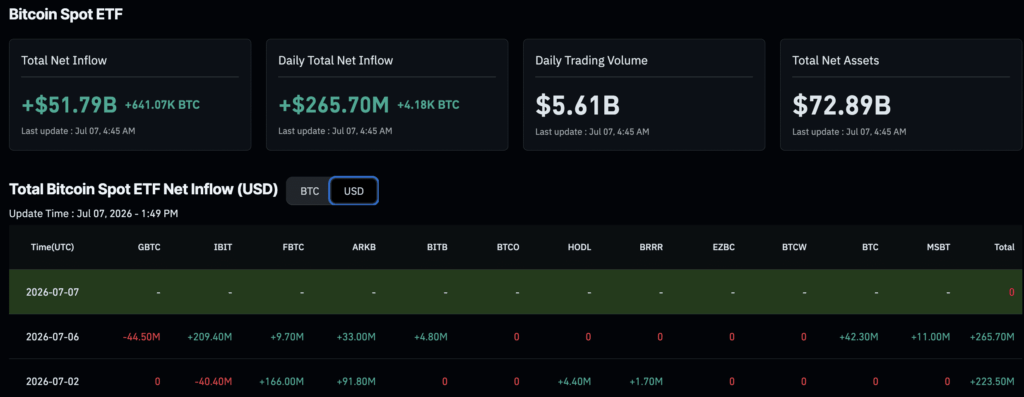The width and height of the screenshot is (1024, 397).
Task: Open the Daily Trading Volume card
Action: [644, 95]
